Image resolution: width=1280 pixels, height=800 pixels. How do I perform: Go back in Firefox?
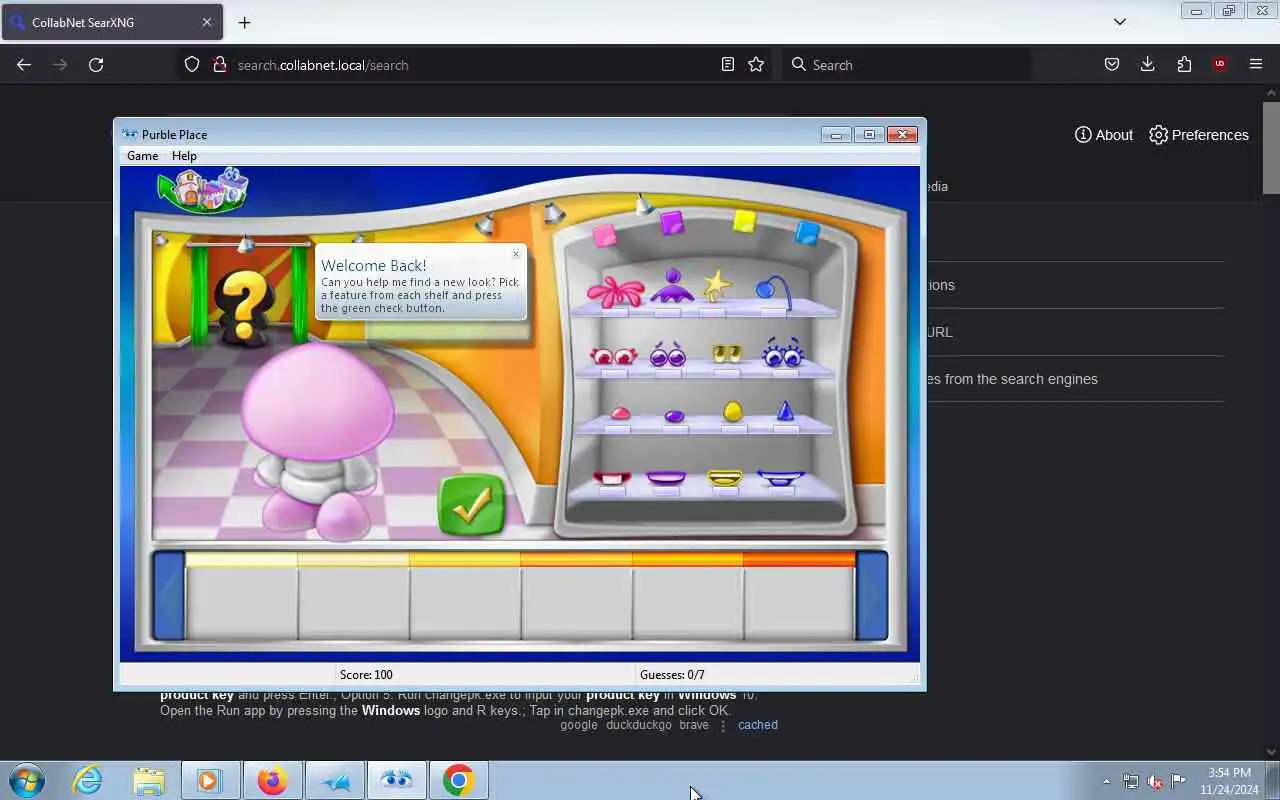24,65
